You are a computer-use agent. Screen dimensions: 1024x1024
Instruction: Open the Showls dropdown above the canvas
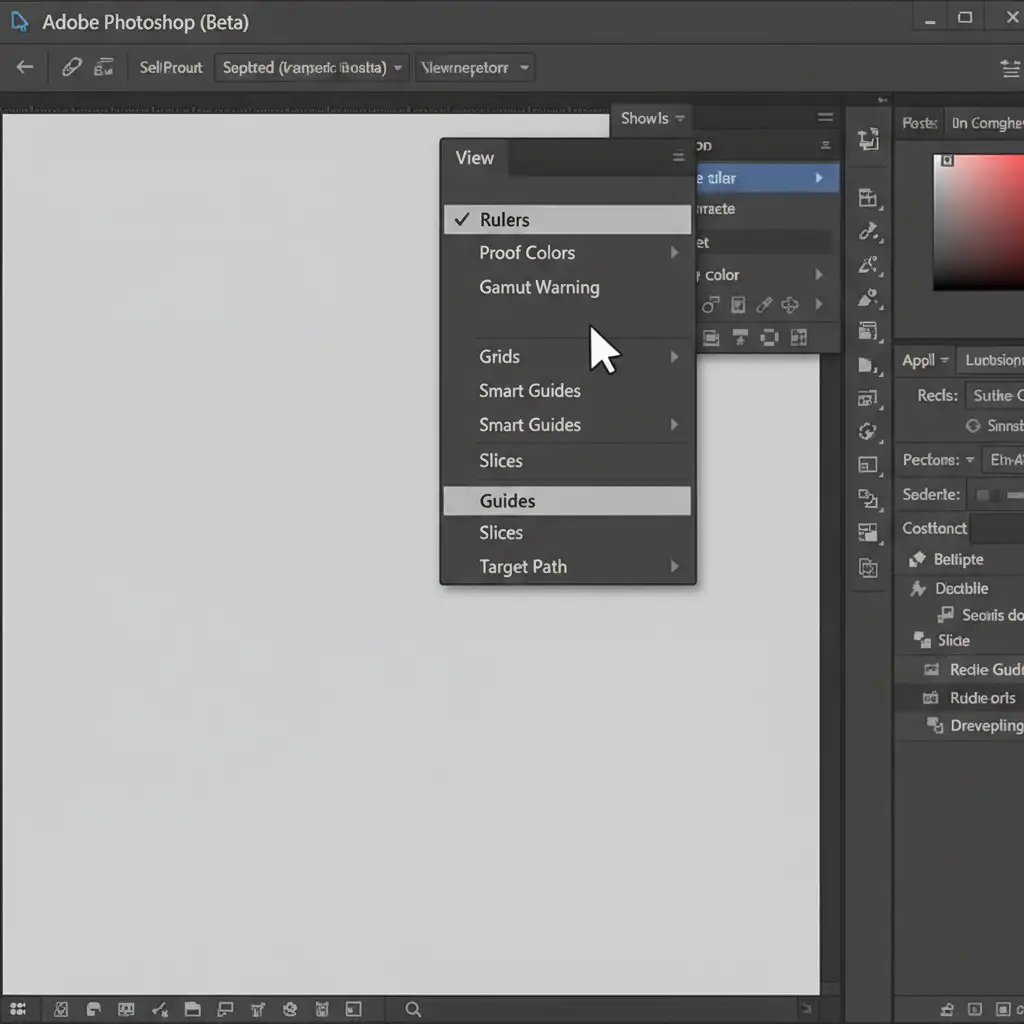652,118
